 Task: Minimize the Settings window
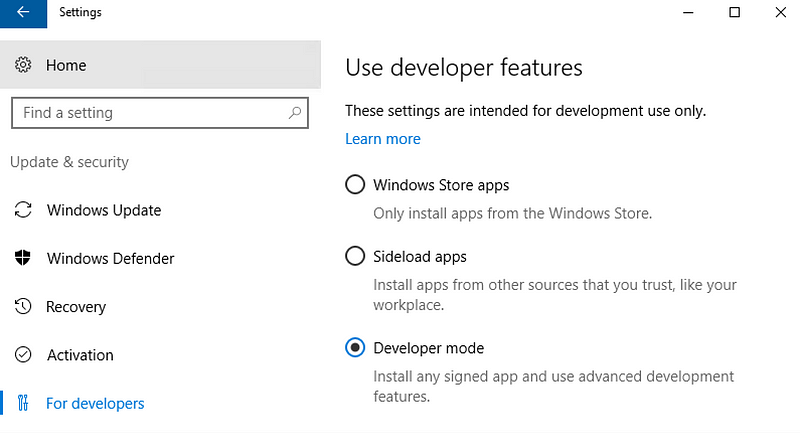click(688, 12)
